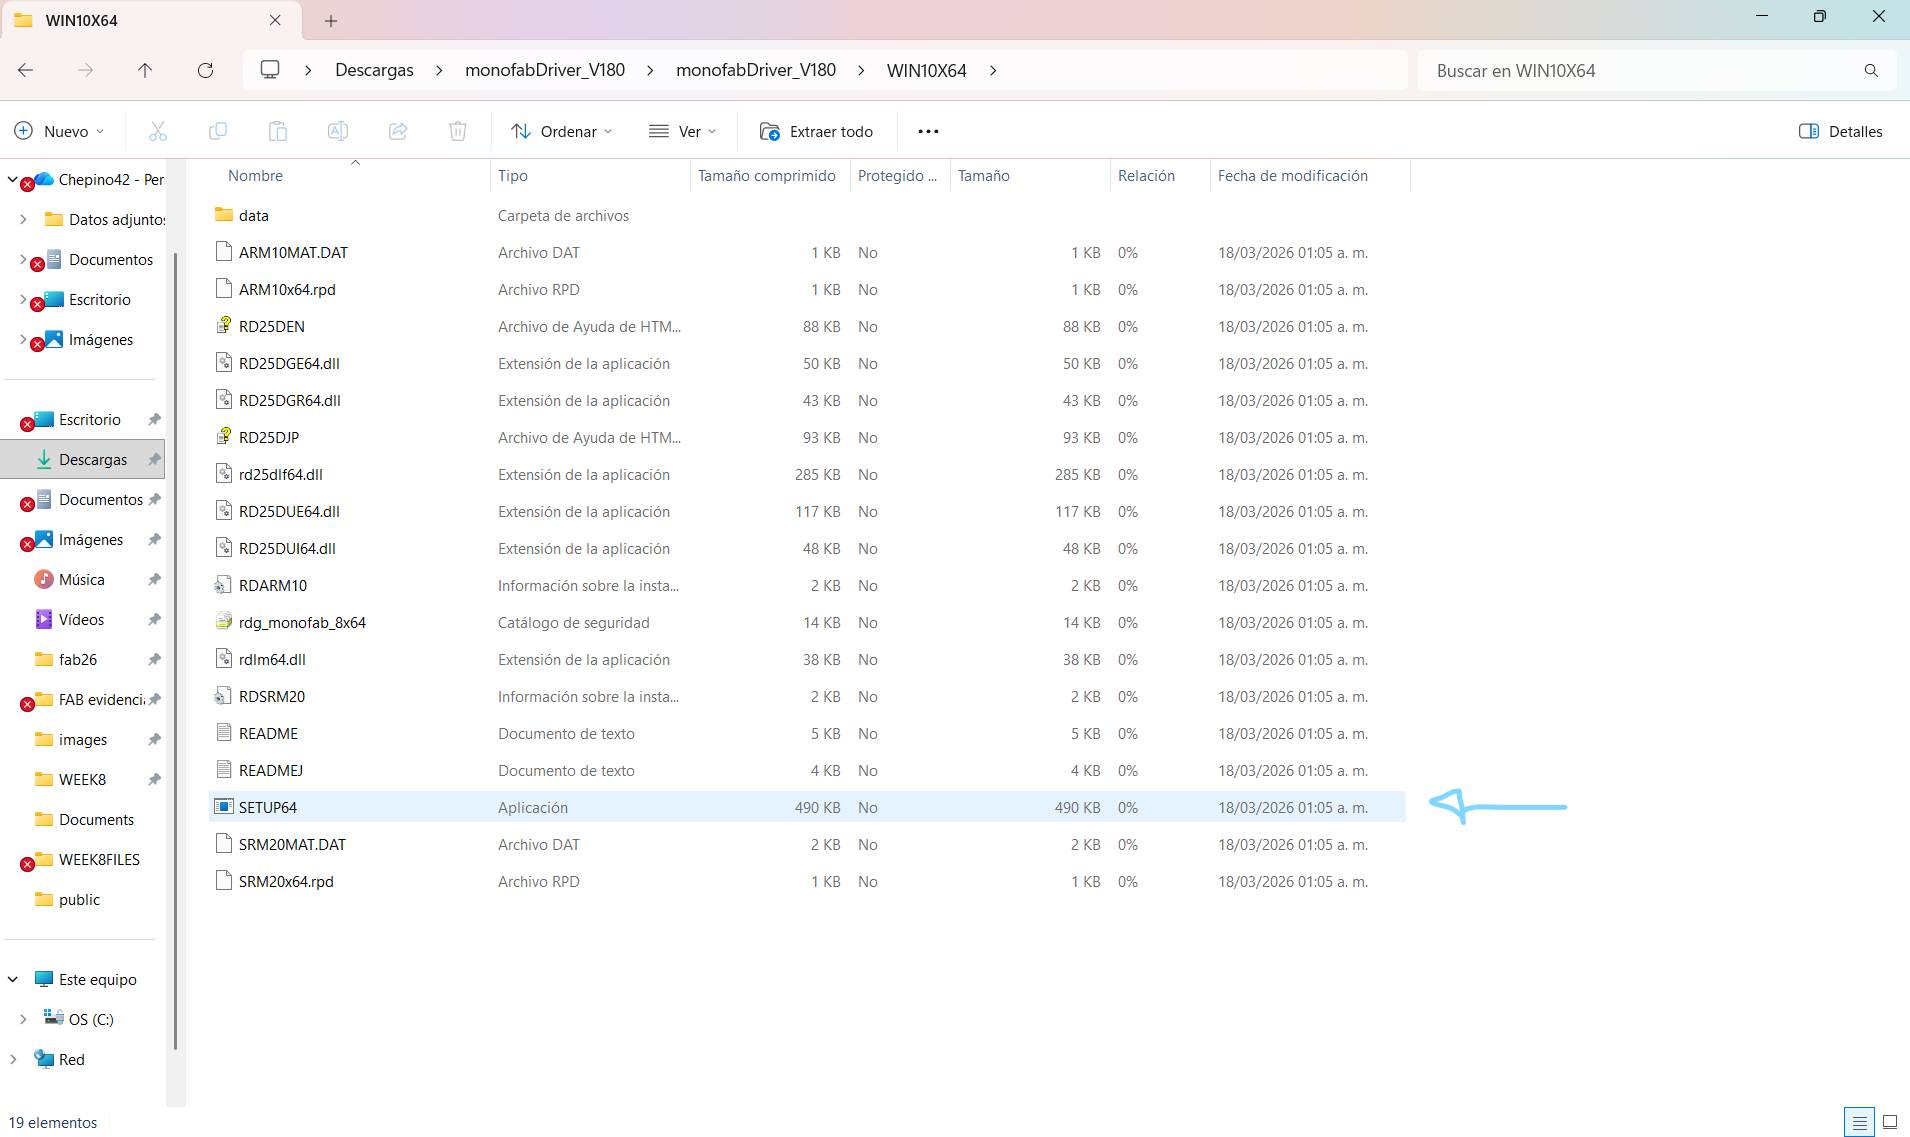This screenshot has height=1137, width=1910.
Task: Switch to large thumbnails view icon
Action: [x=1890, y=1122]
